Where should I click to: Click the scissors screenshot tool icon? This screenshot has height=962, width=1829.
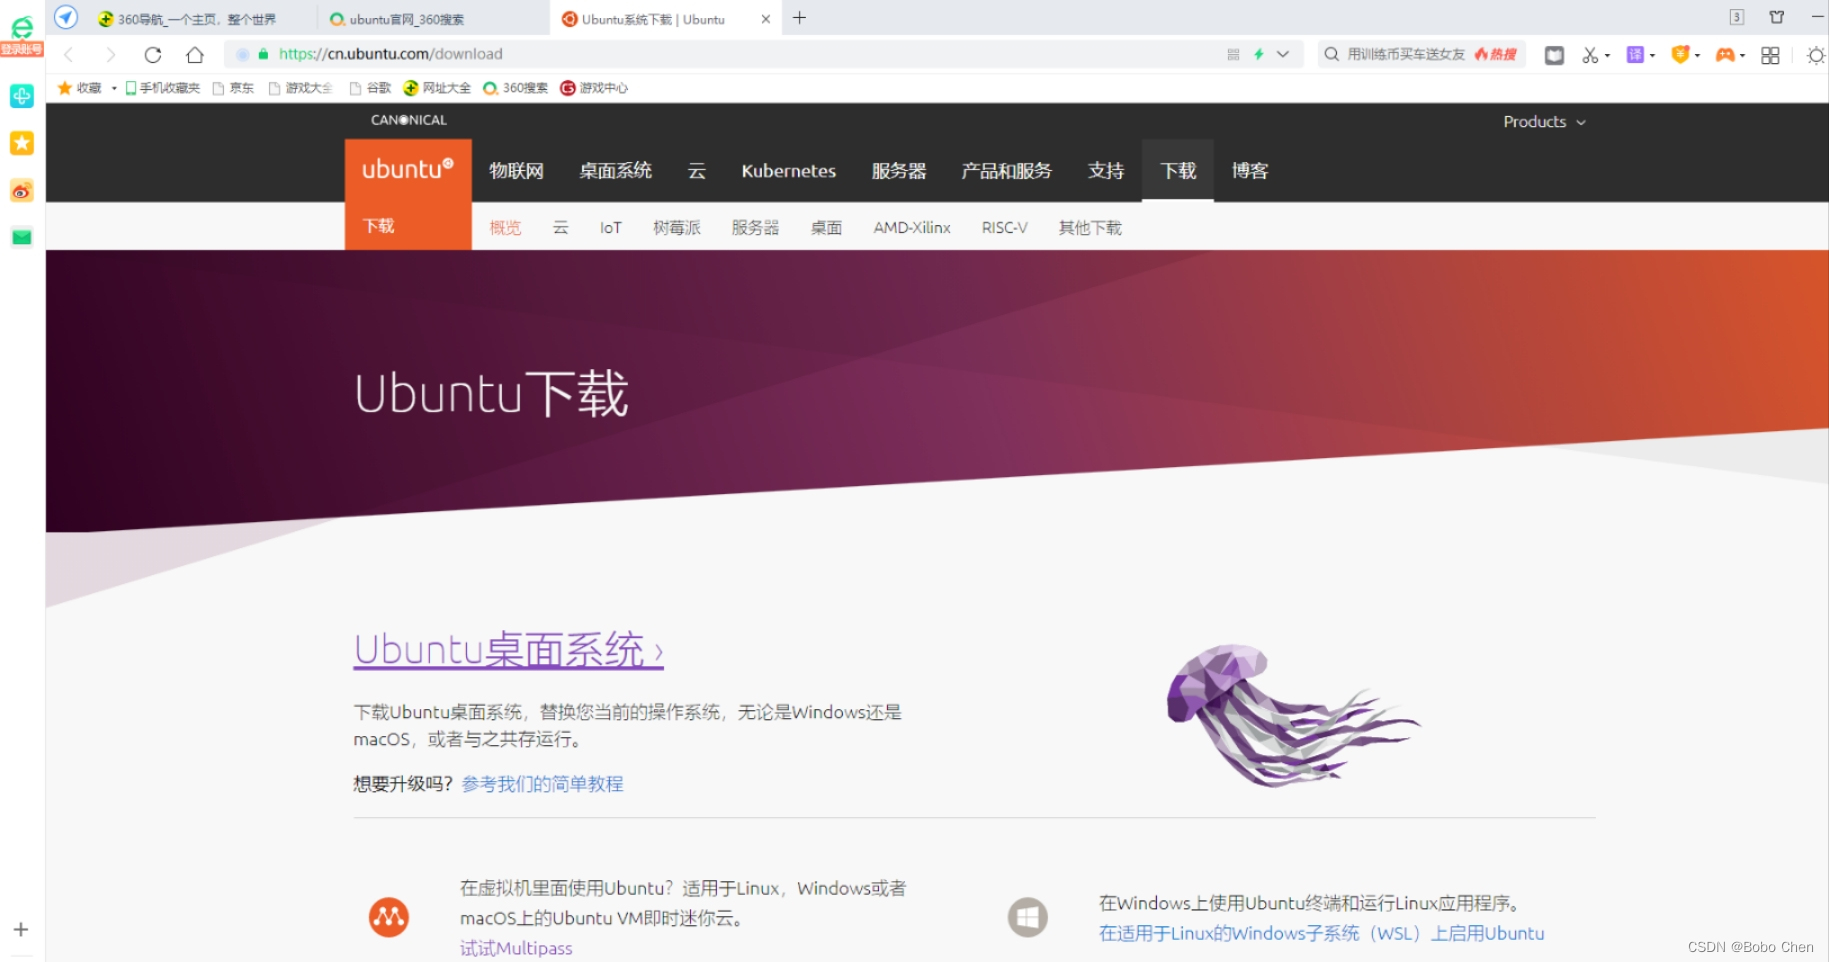click(x=1590, y=55)
